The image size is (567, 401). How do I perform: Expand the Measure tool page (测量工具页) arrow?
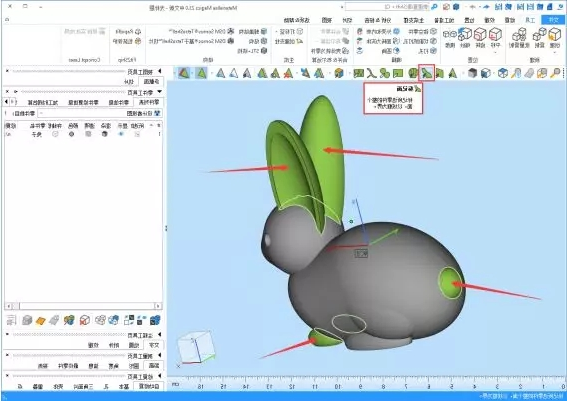(x=159, y=356)
